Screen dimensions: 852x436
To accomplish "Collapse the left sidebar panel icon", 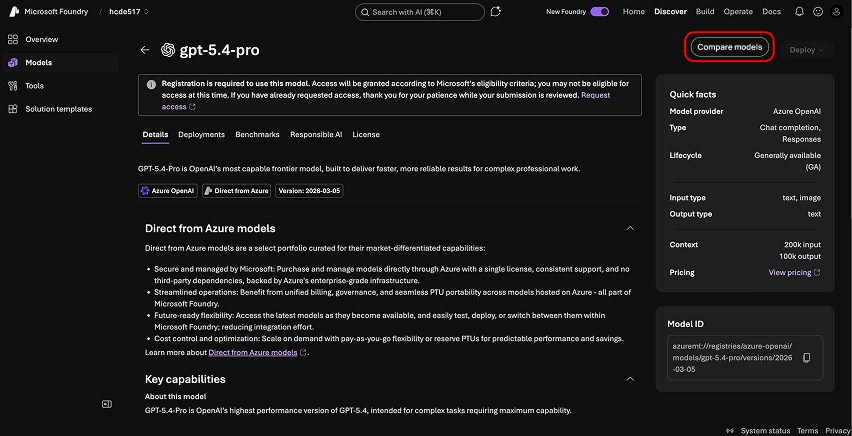I will 107,404.
